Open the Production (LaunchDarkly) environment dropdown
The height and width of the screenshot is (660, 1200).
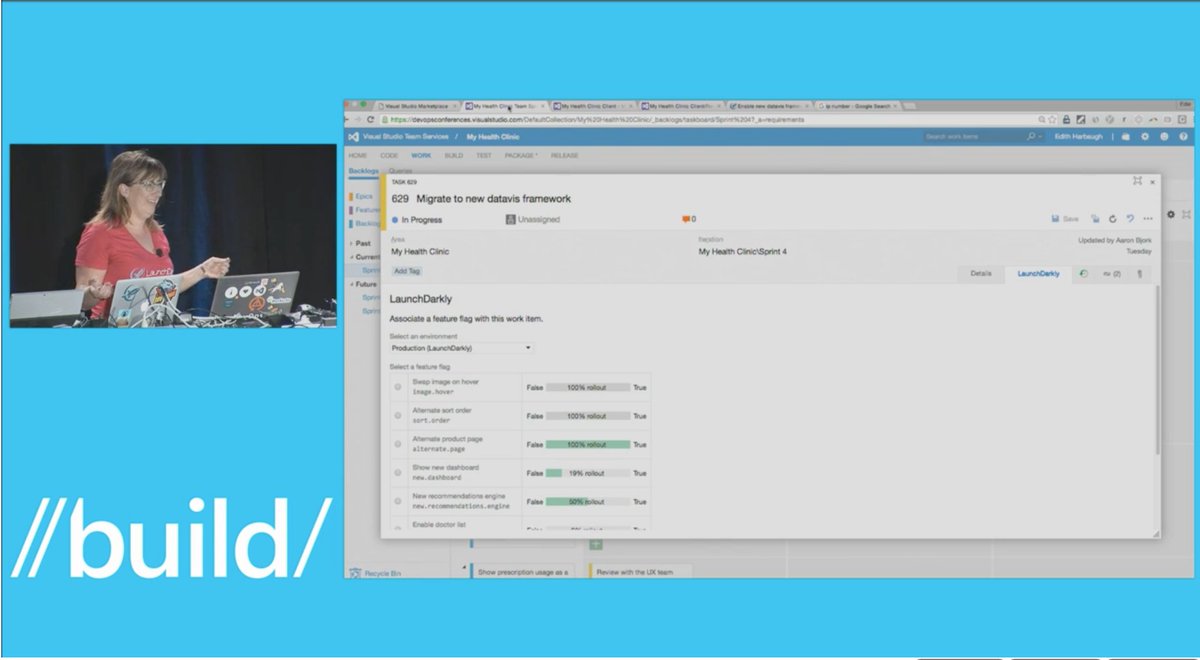coord(461,348)
